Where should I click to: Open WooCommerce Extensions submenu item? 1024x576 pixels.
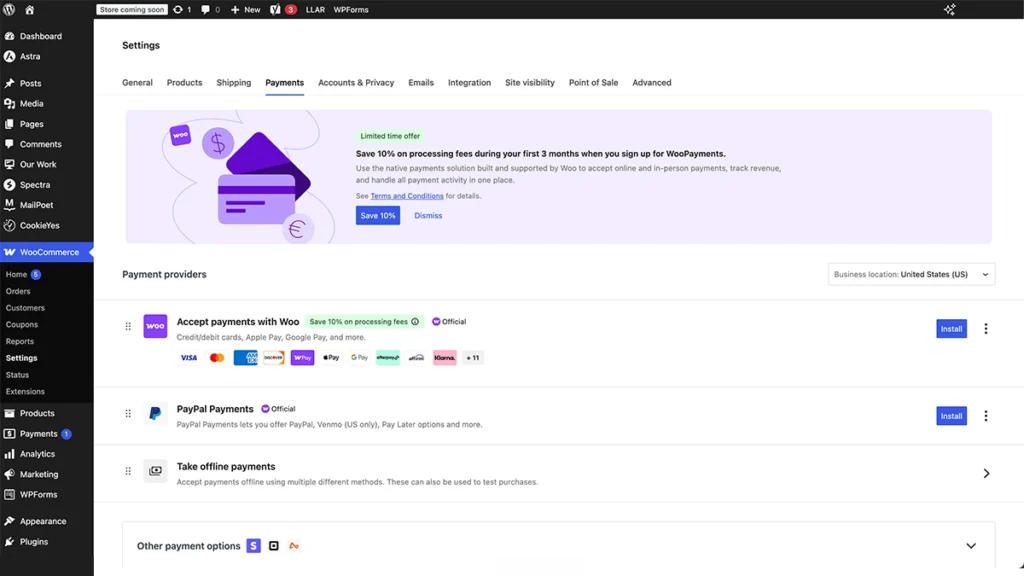click(25, 392)
